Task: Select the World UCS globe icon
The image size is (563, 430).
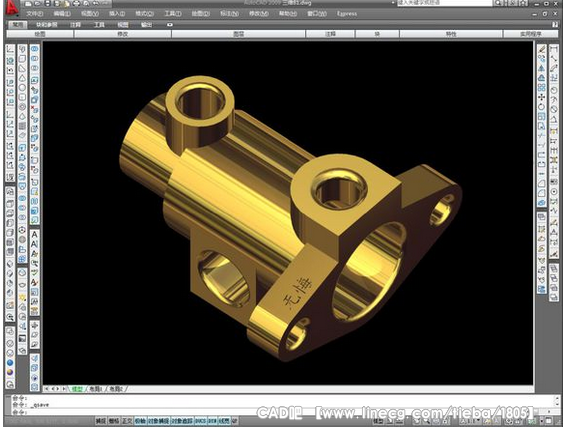Action: pos(10,60)
